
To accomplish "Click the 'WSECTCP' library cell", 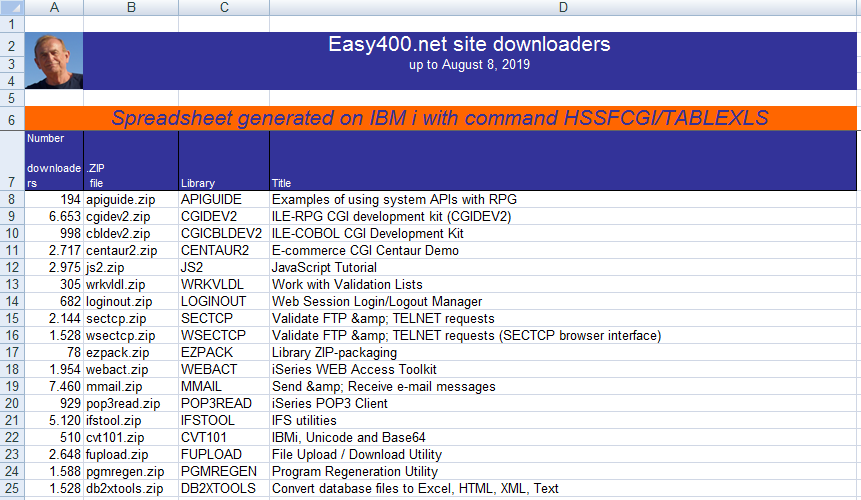I will pos(224,335).
